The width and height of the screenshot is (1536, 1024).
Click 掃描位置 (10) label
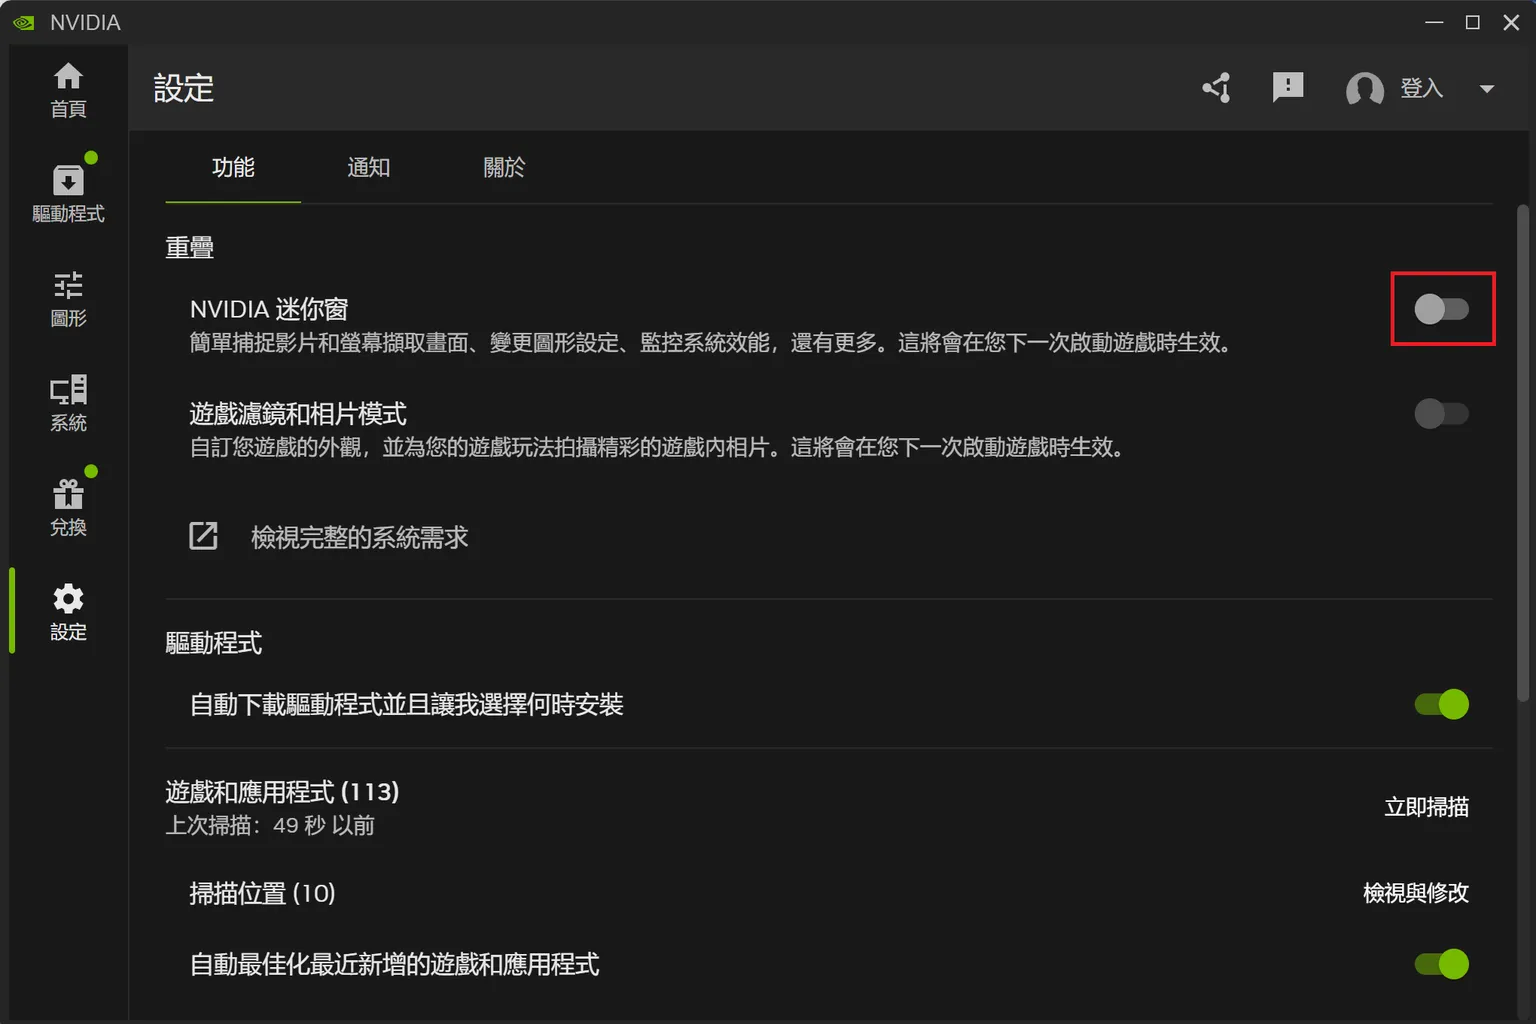coord(262,893)
